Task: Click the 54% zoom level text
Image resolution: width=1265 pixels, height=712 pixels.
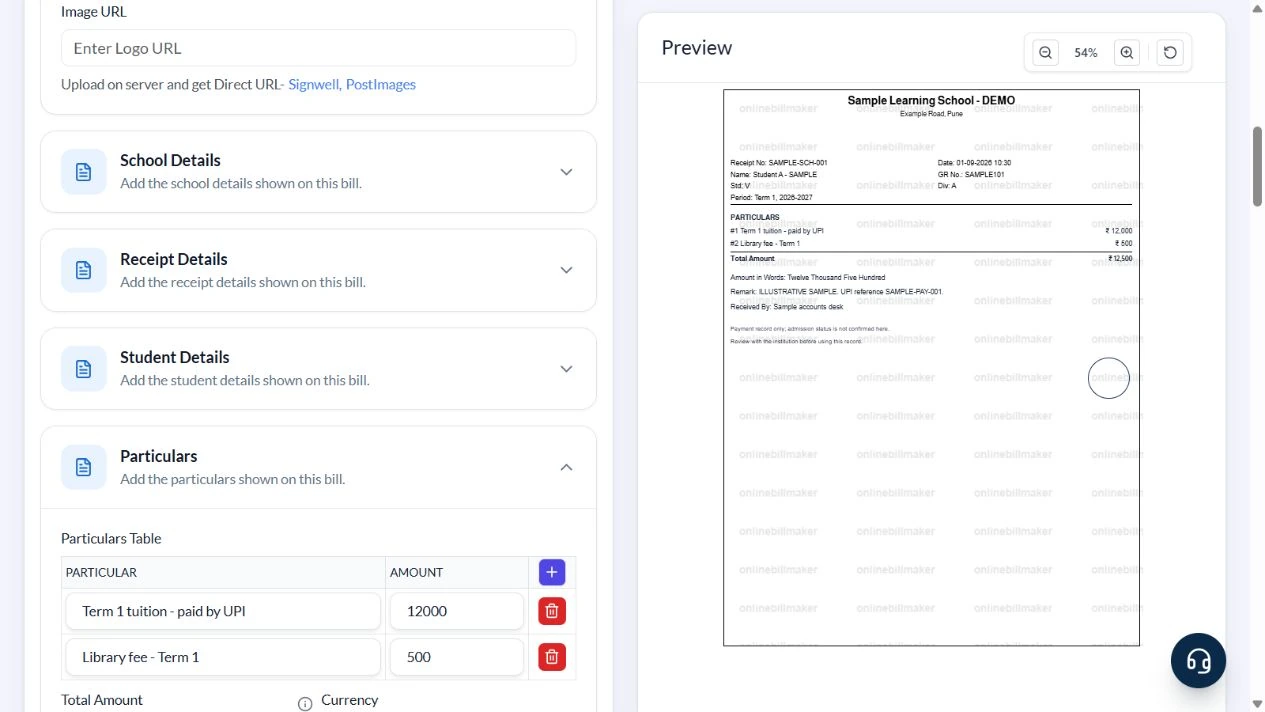Action: [1086, 53]
